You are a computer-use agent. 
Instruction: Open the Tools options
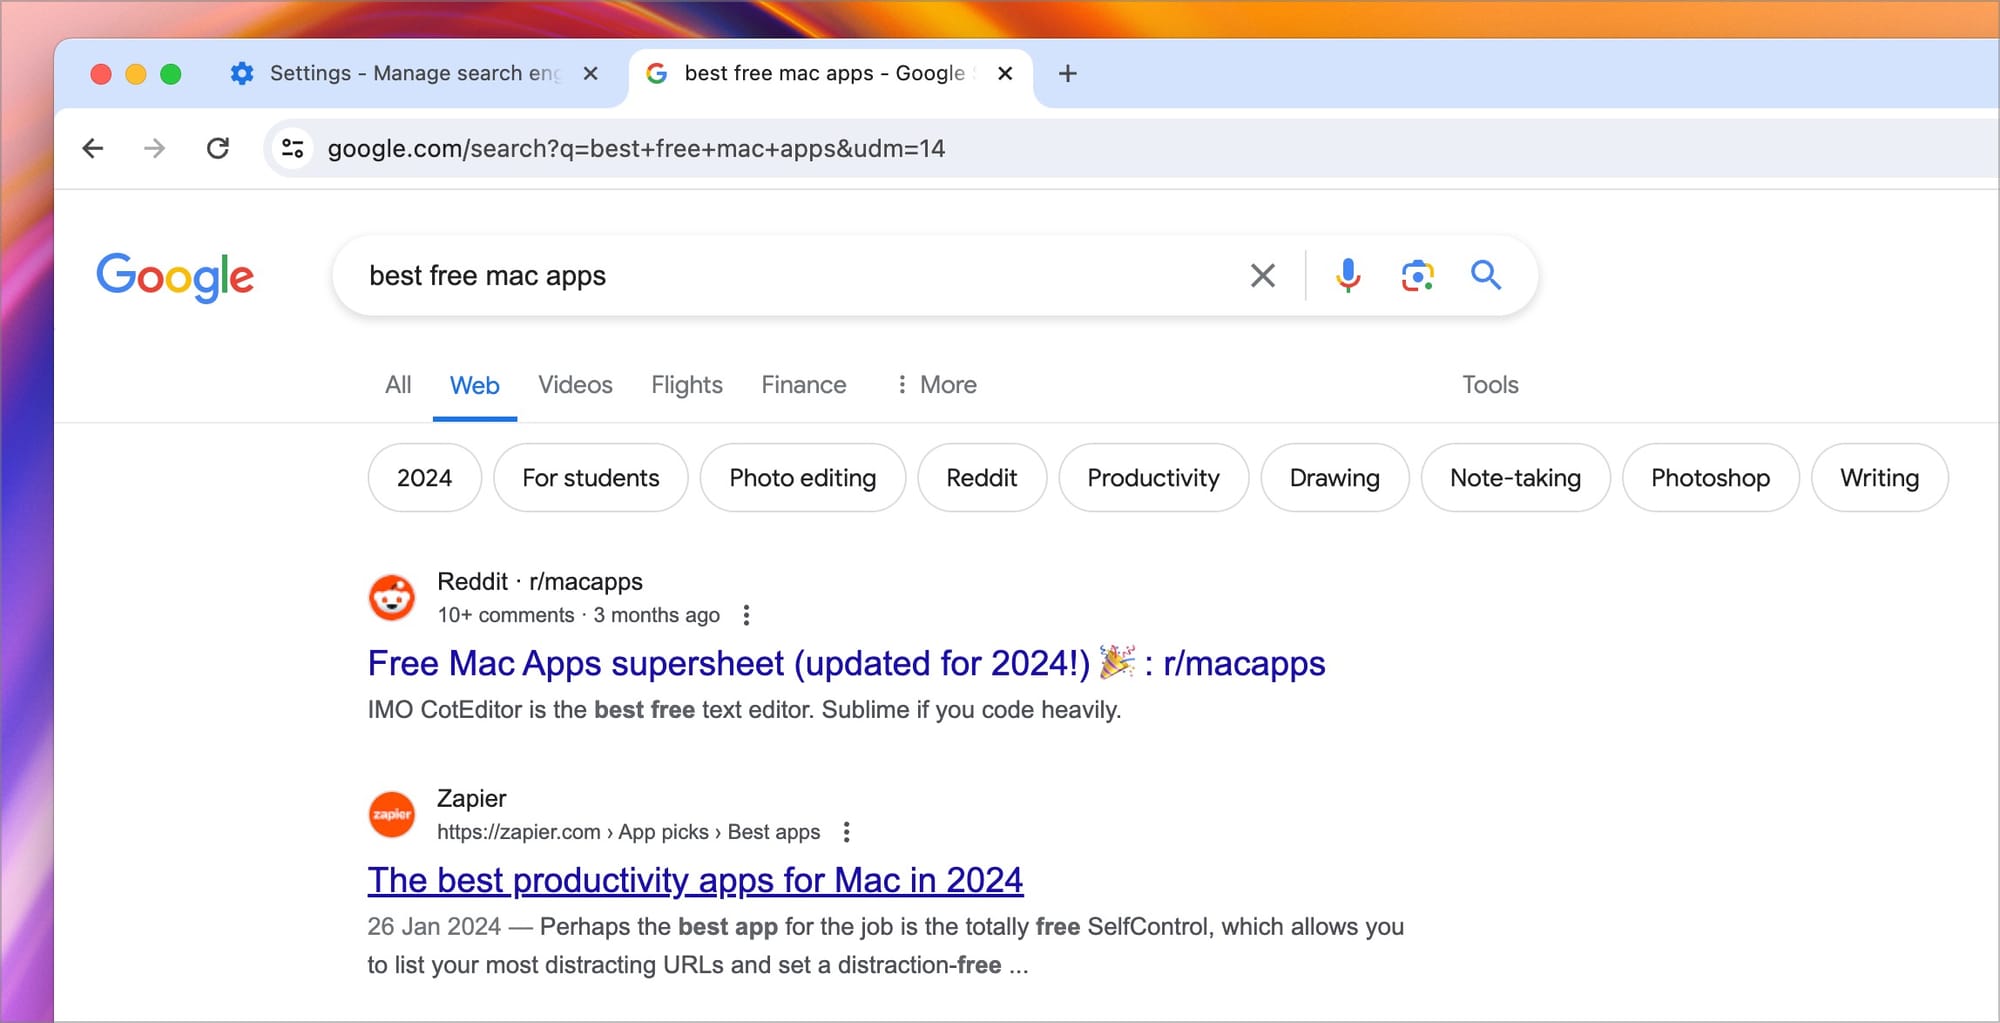click(1490, 385)
